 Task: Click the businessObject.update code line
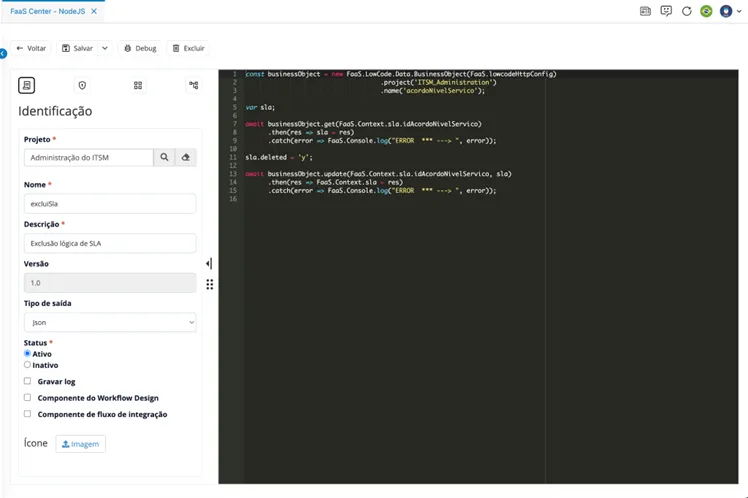pyautogui.click(x=378, y=174)
